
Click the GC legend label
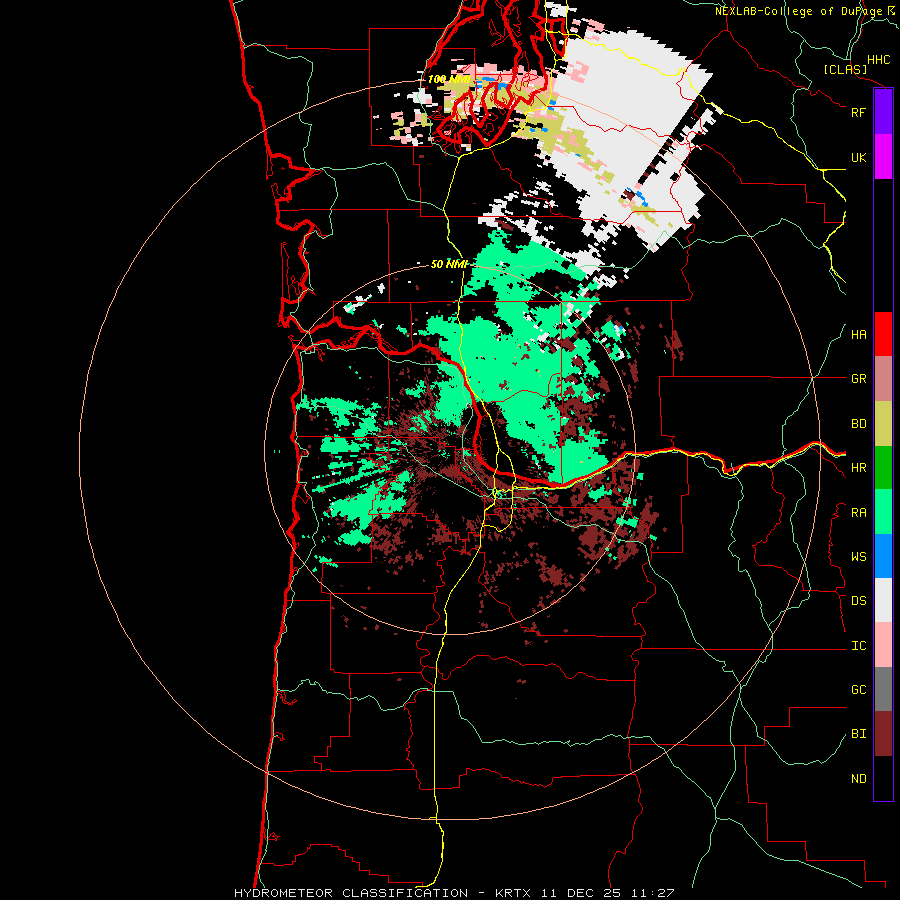coord(858,690)
